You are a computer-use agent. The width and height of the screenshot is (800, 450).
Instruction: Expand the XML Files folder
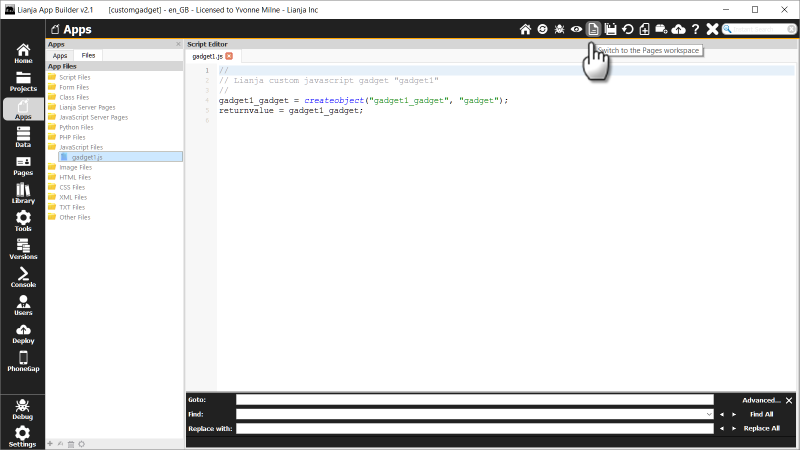point(73,197)
